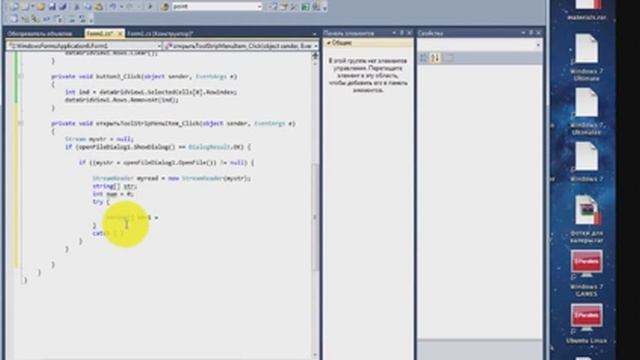Click the StreamReader myread declaration line

(x=171, y=178)
